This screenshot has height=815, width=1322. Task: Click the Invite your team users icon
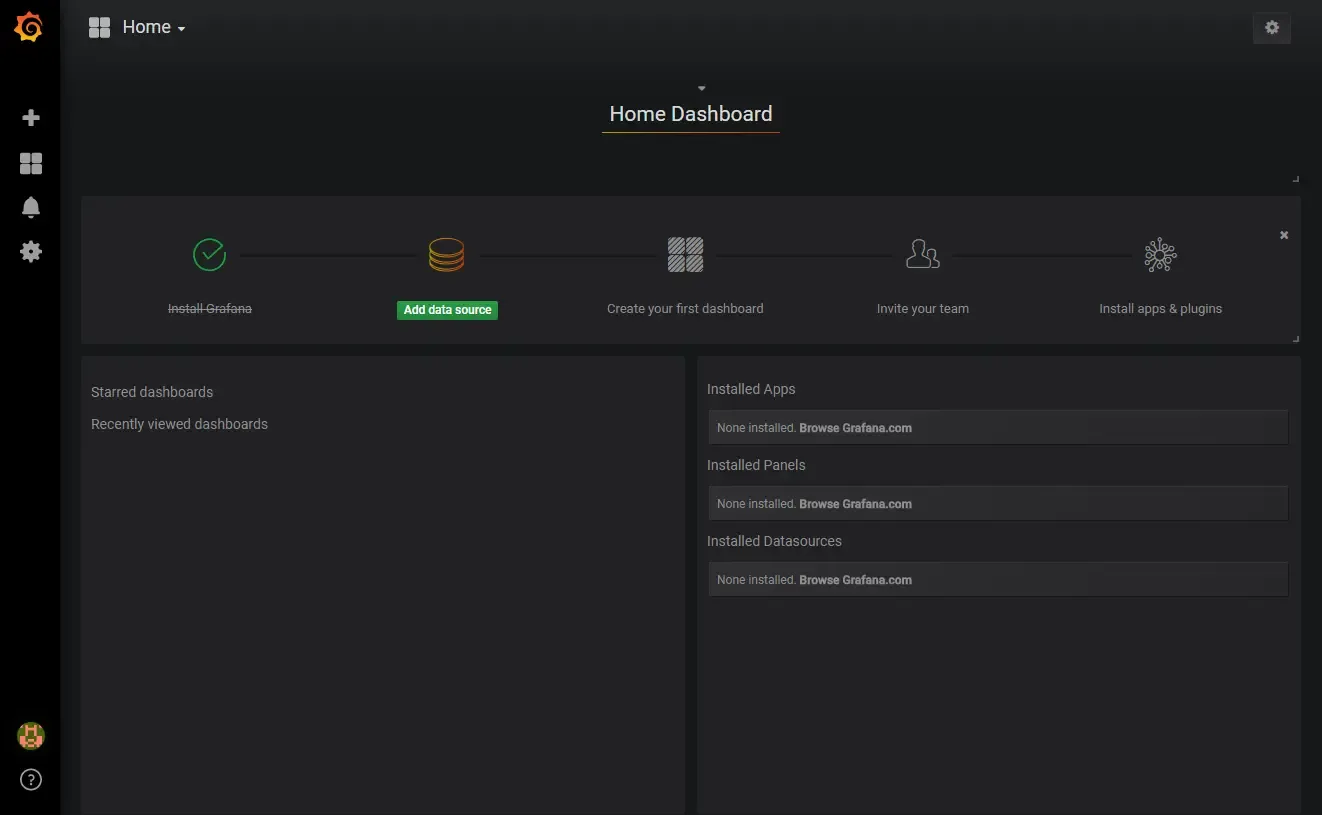922,254
